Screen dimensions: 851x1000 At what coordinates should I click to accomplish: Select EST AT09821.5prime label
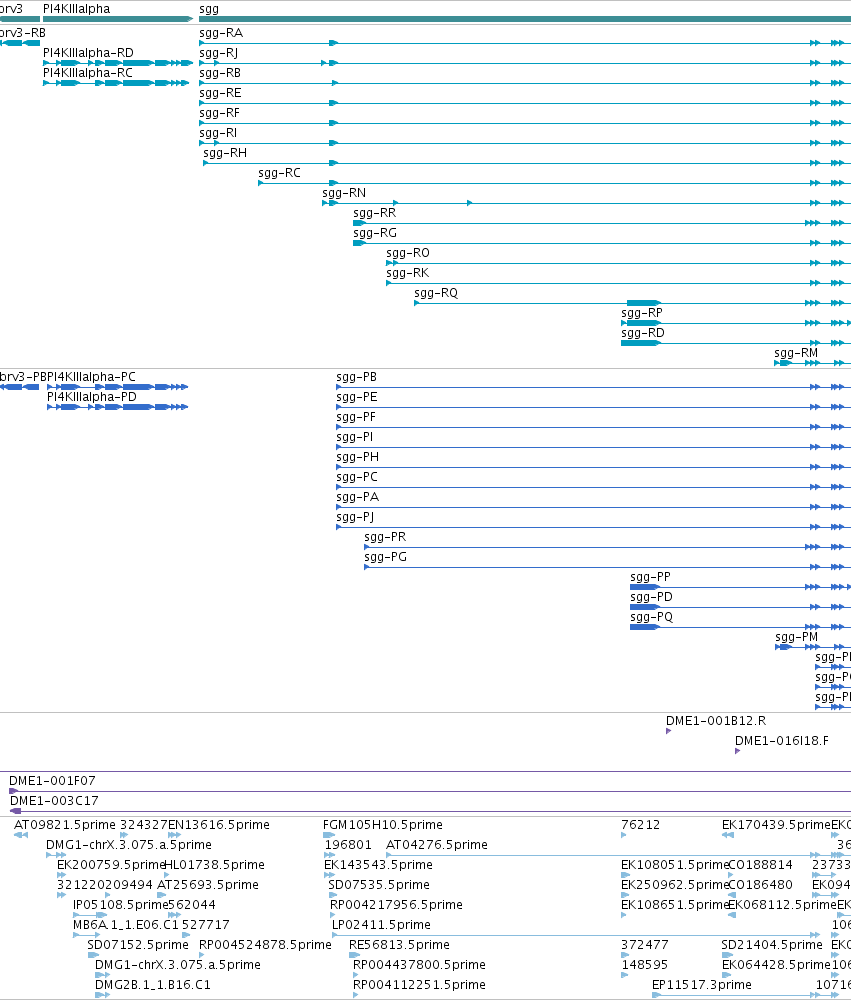point(65,825)
